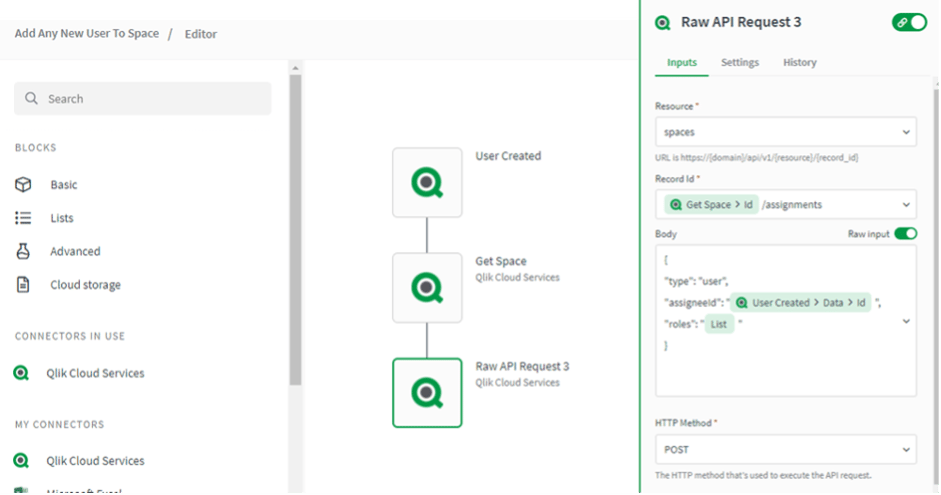941x495 pixels.
Task: Open the Cloud storage category
Action: [x=85, y=285]
